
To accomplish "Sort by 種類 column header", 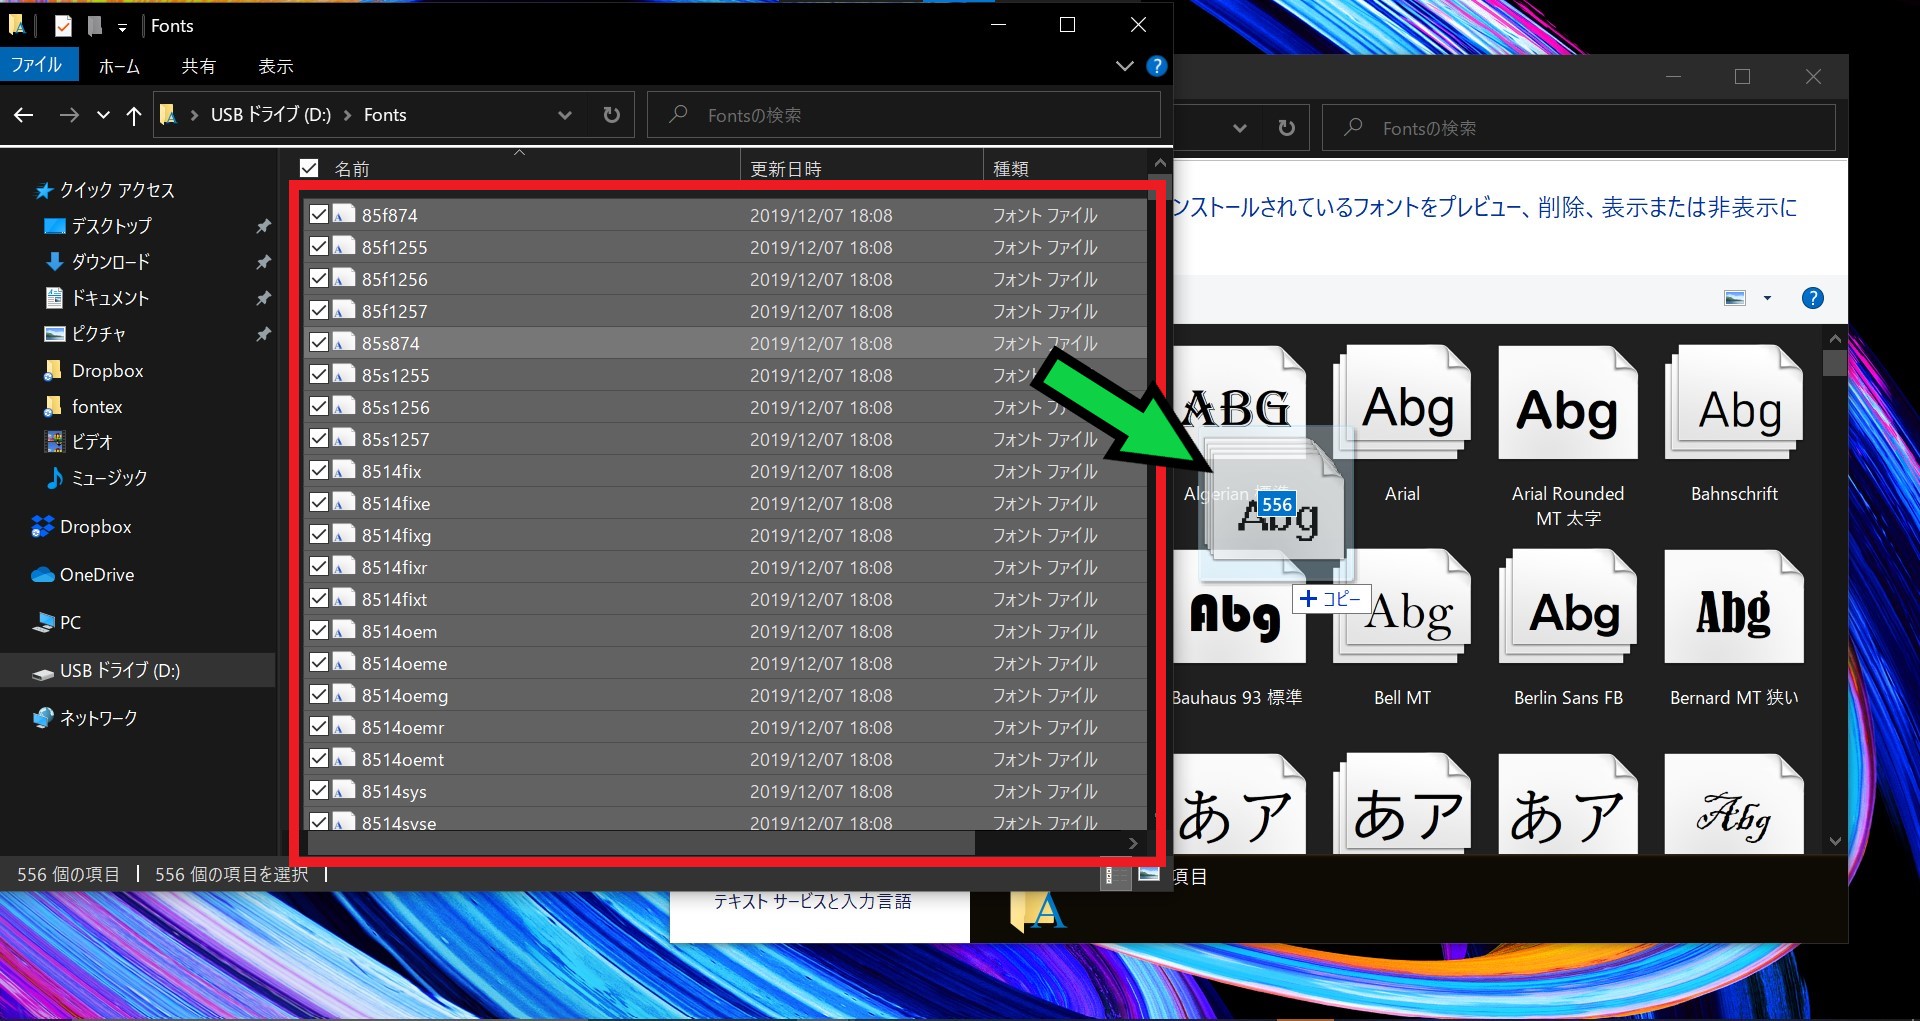I will click(x=1011, y=169).
